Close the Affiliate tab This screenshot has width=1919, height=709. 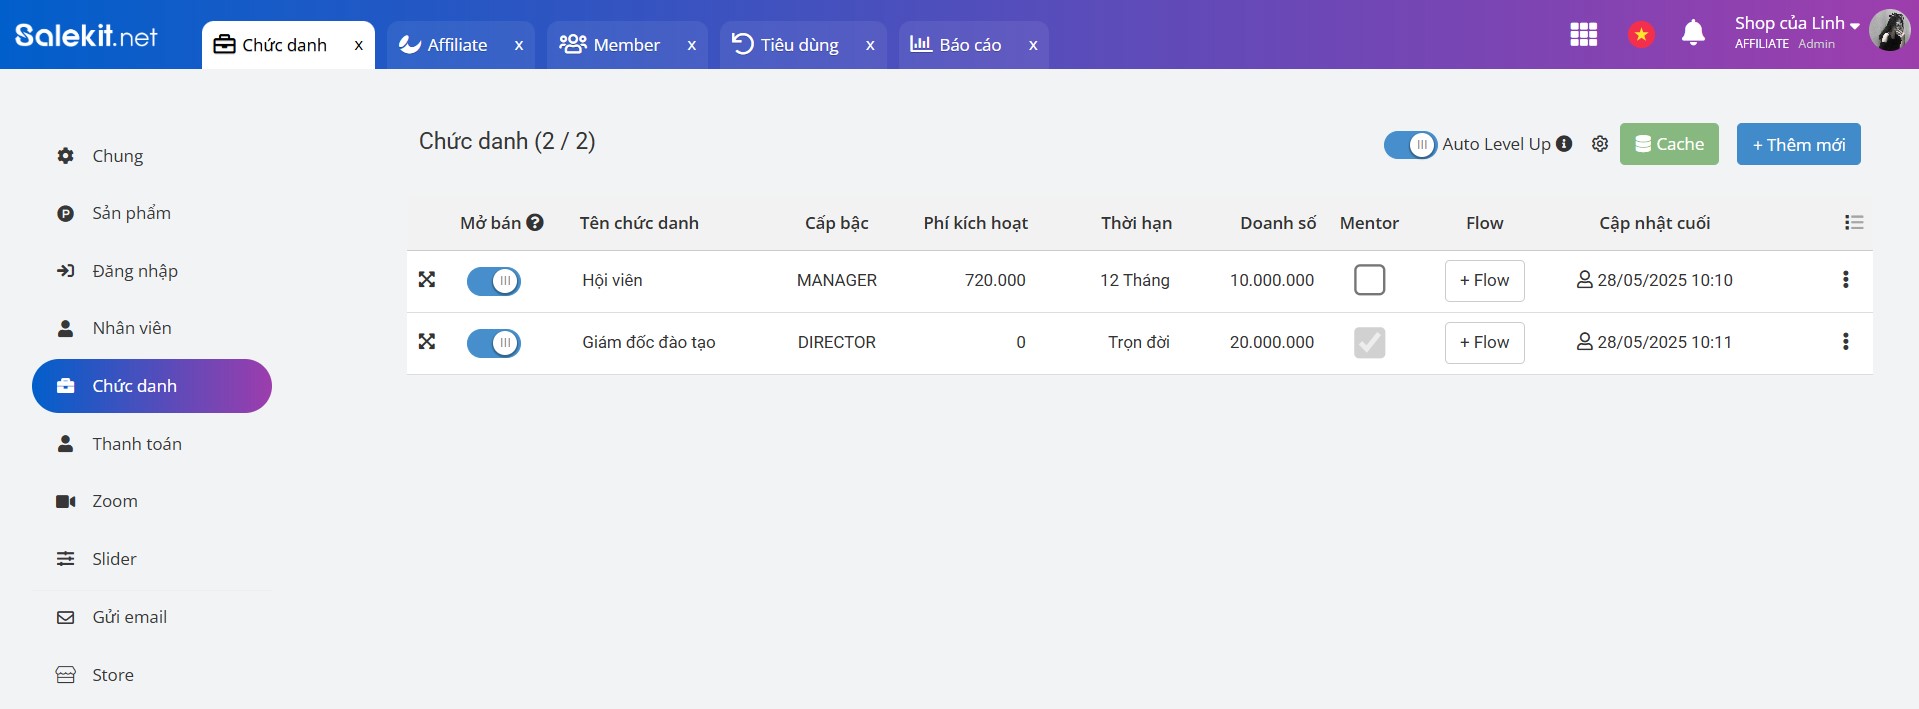pyautogui.click(x=519, y=45)
